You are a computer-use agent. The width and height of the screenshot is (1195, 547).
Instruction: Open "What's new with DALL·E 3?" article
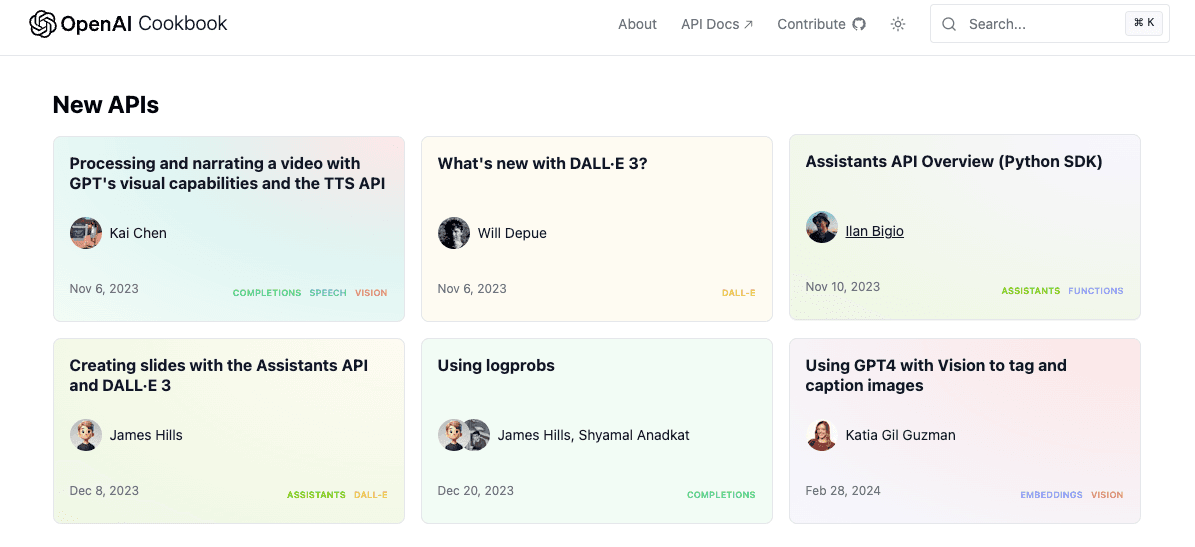542,164
